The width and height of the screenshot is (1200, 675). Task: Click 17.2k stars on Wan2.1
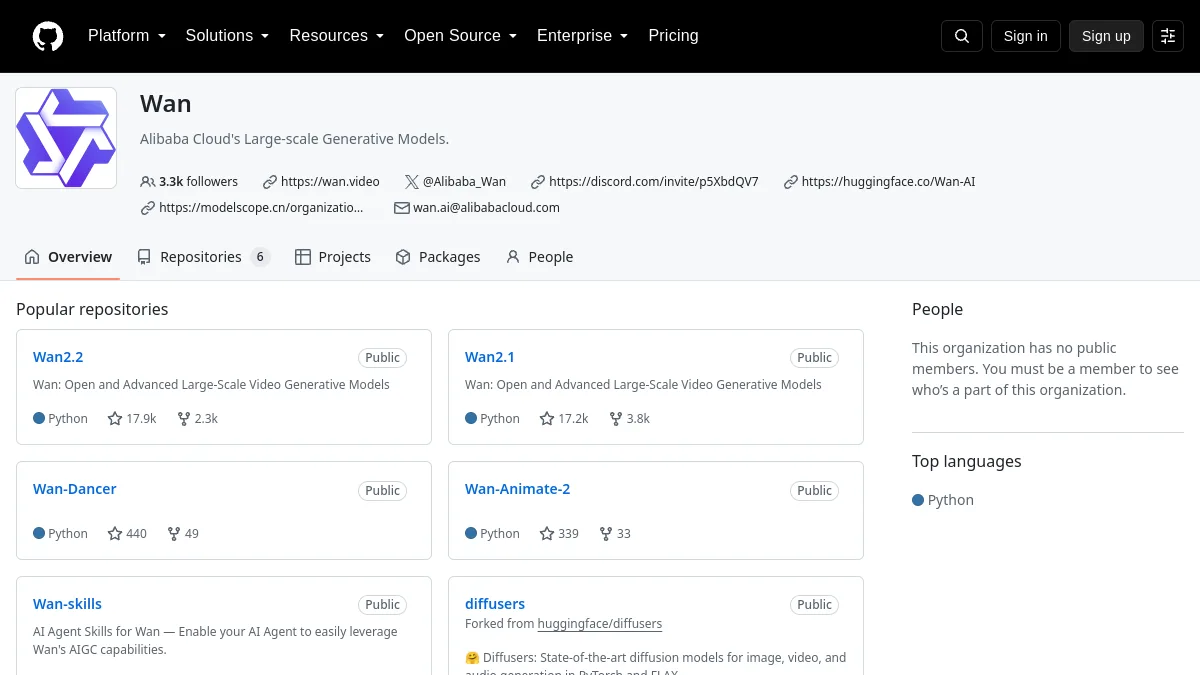click(564, 419)
